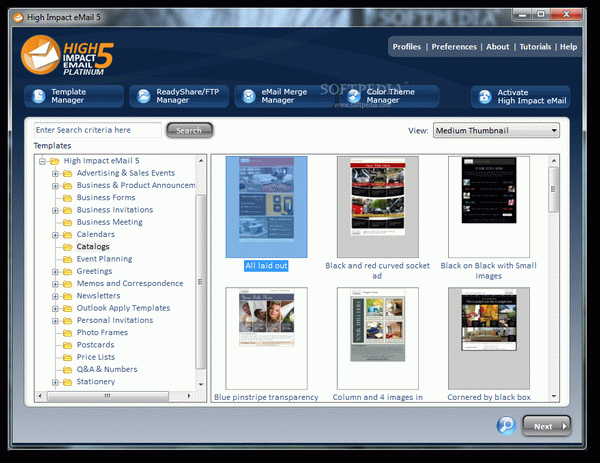Click the Business Forms folder icon

[67, 198]
